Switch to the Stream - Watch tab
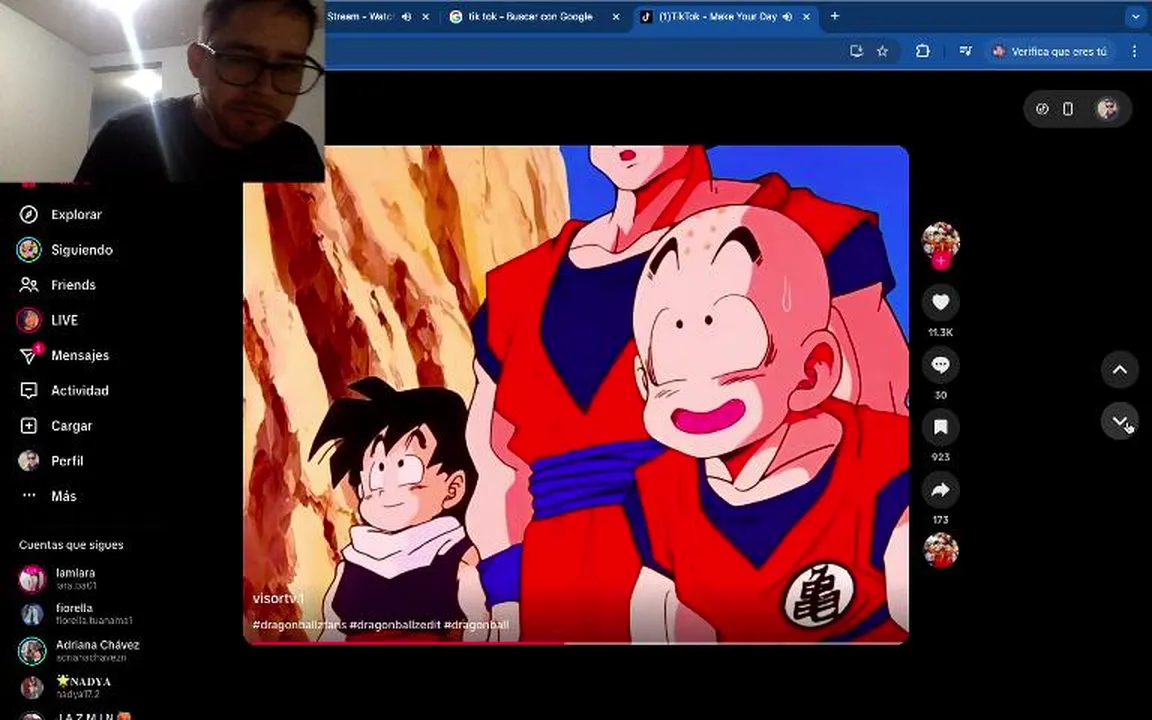1152x720 pixels. point(361,16)
